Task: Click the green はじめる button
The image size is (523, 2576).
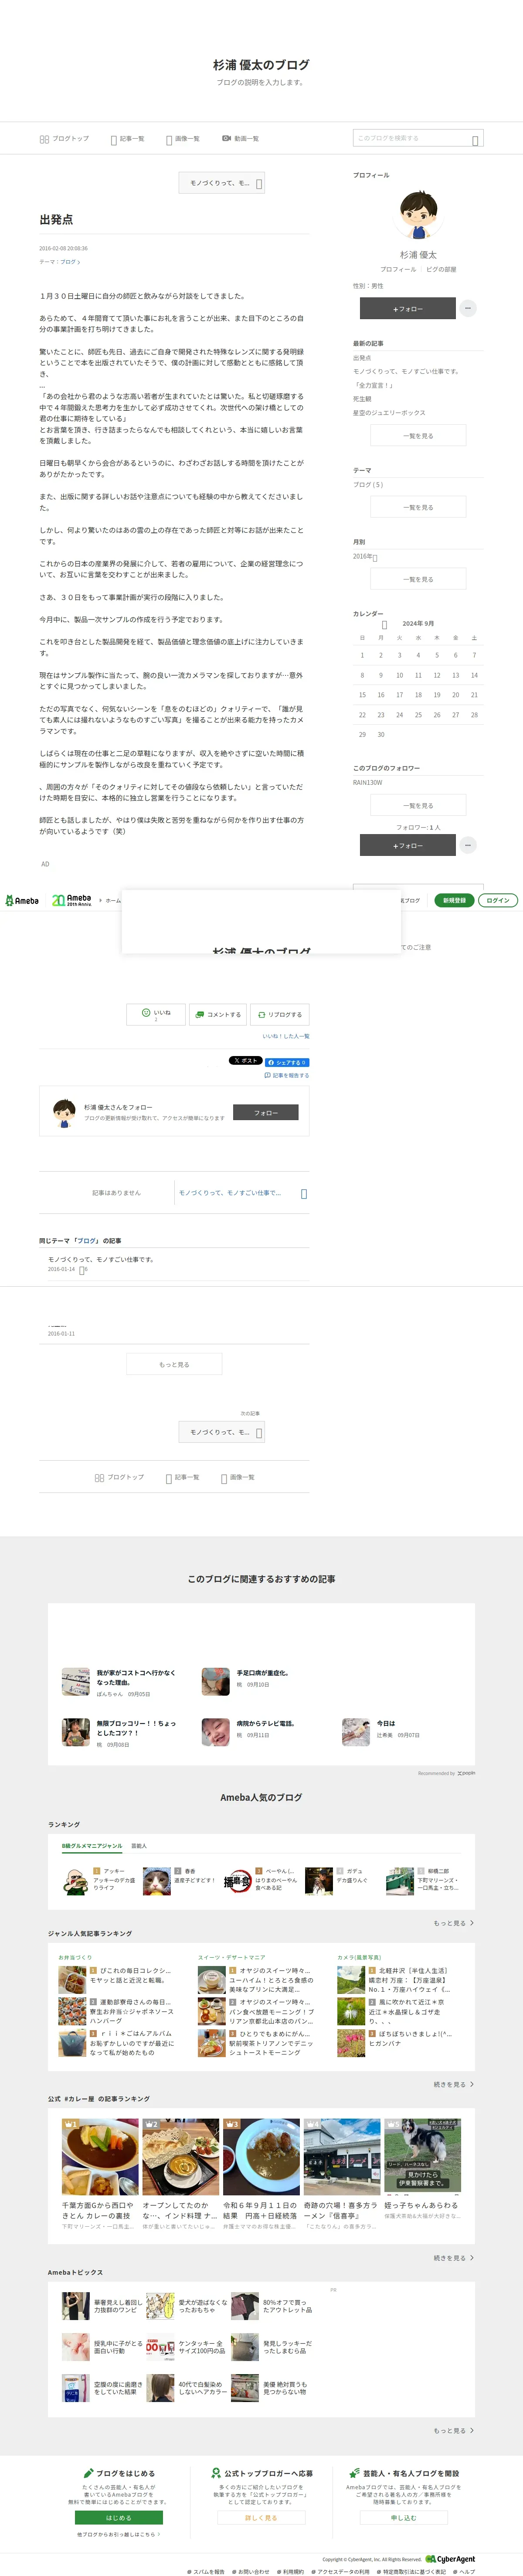Action: [119, 2517]
